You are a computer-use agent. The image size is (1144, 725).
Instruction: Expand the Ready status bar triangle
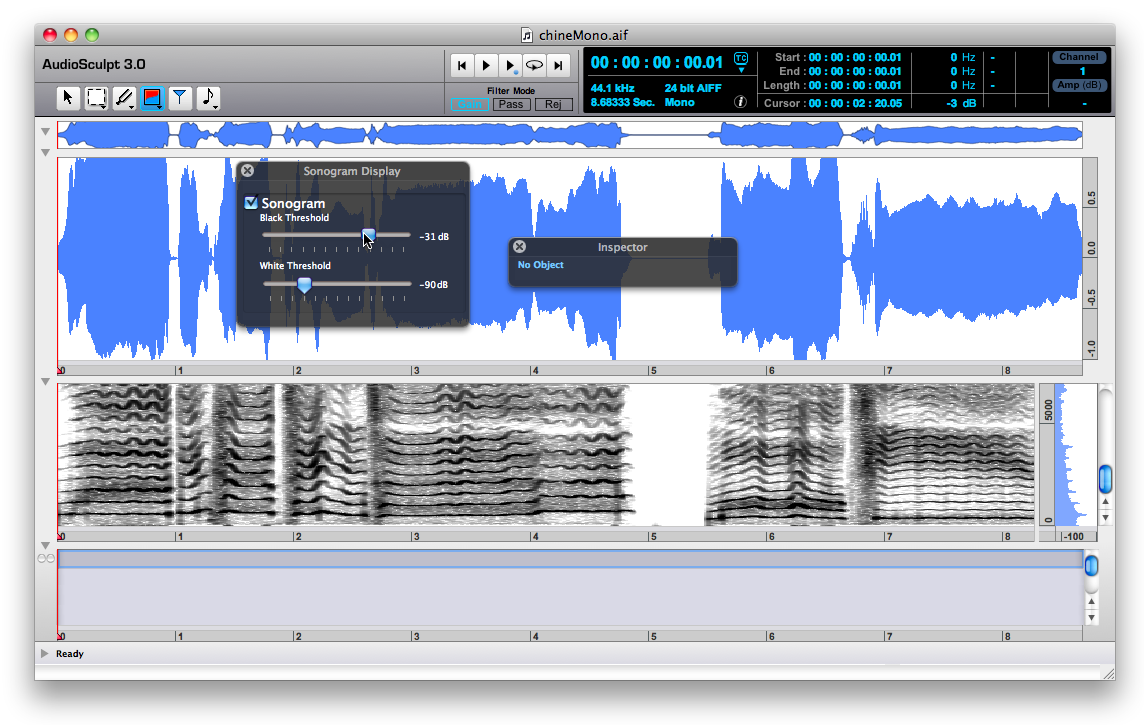click(x=45, y=653)
